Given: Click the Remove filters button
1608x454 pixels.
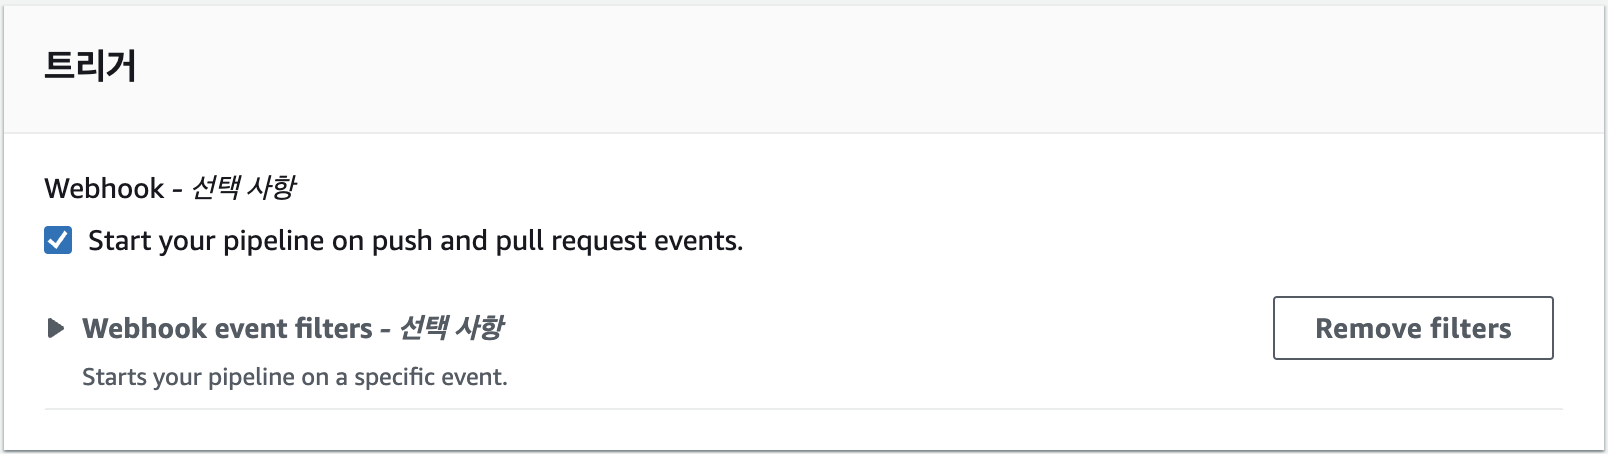Looking at the screenshot, I should click(1413, 328).
